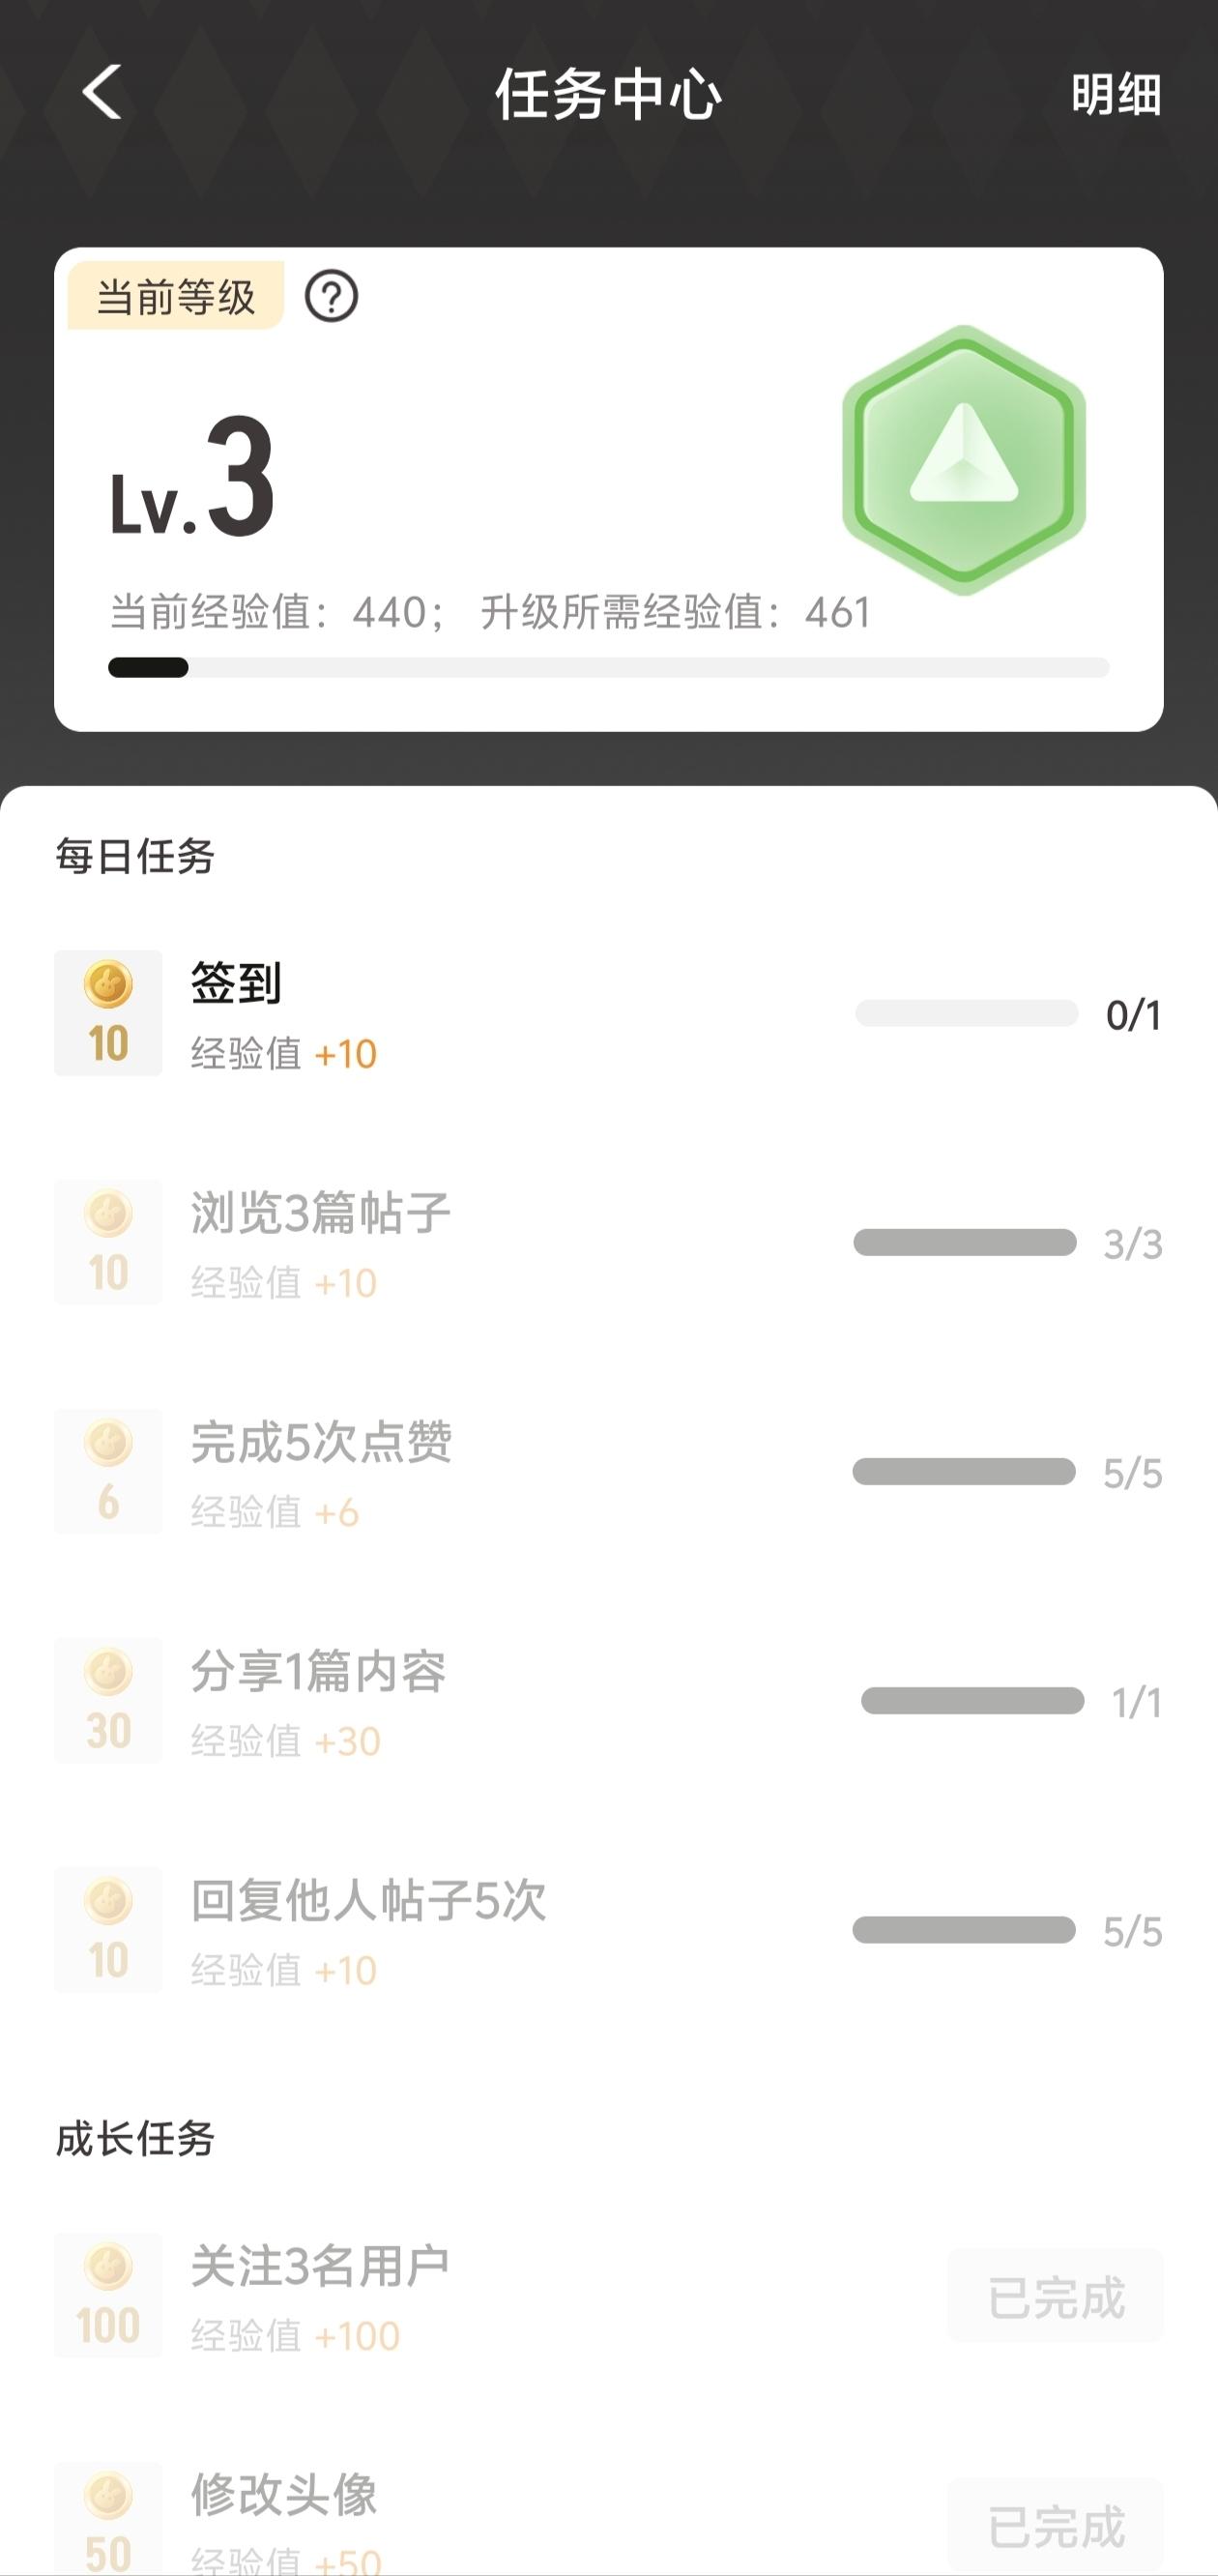Tap the 6-coin icon for 完成5次点赞

pos(108,1471)
